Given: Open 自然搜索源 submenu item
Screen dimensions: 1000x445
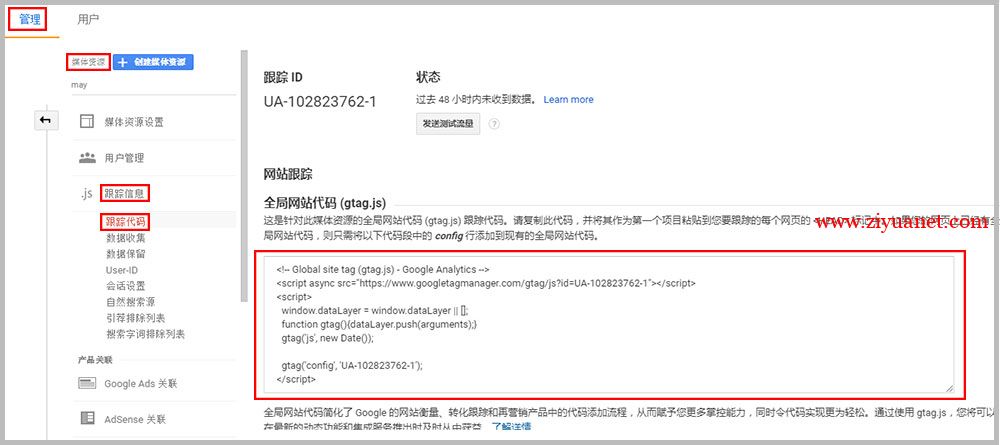Looking at the screenshot, I should tap(130, 302).
